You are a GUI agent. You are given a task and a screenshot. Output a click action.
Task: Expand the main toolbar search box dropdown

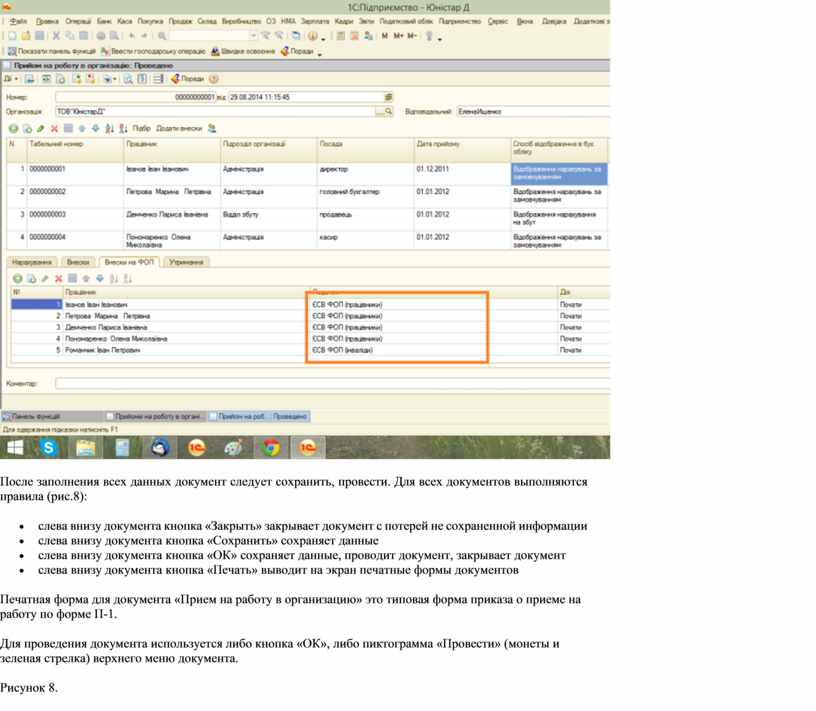tap(253, 36)
